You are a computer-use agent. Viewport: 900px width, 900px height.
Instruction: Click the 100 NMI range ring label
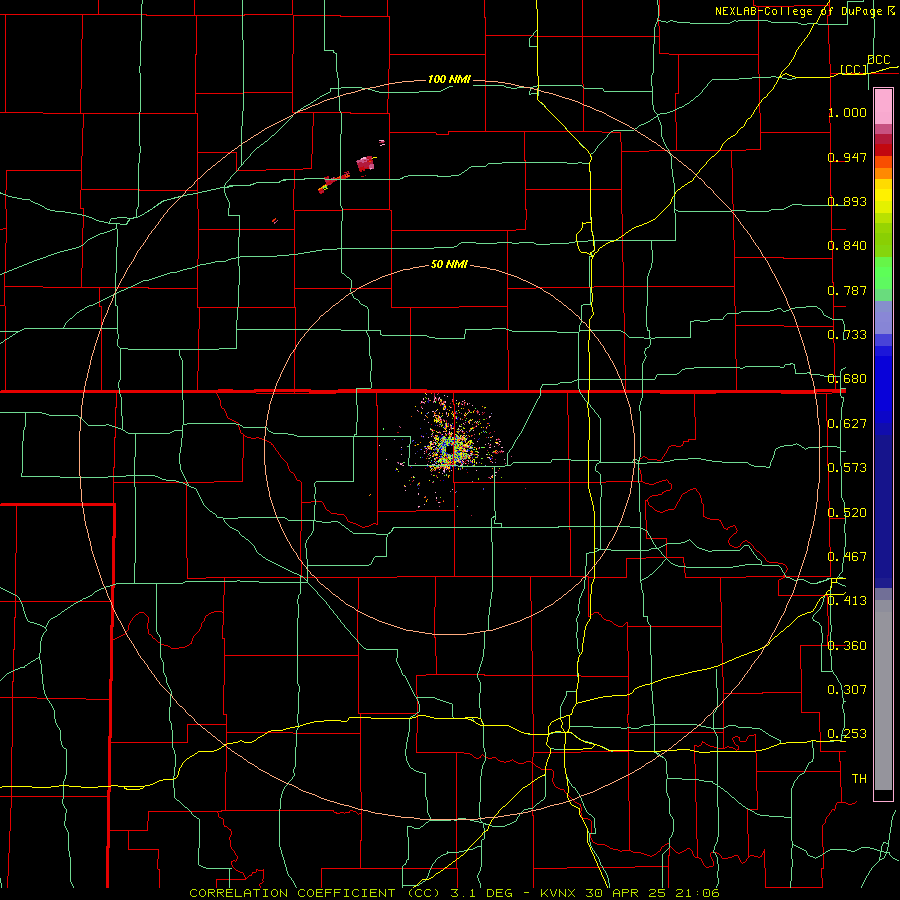pyautogui.click(x=449, y=79)
